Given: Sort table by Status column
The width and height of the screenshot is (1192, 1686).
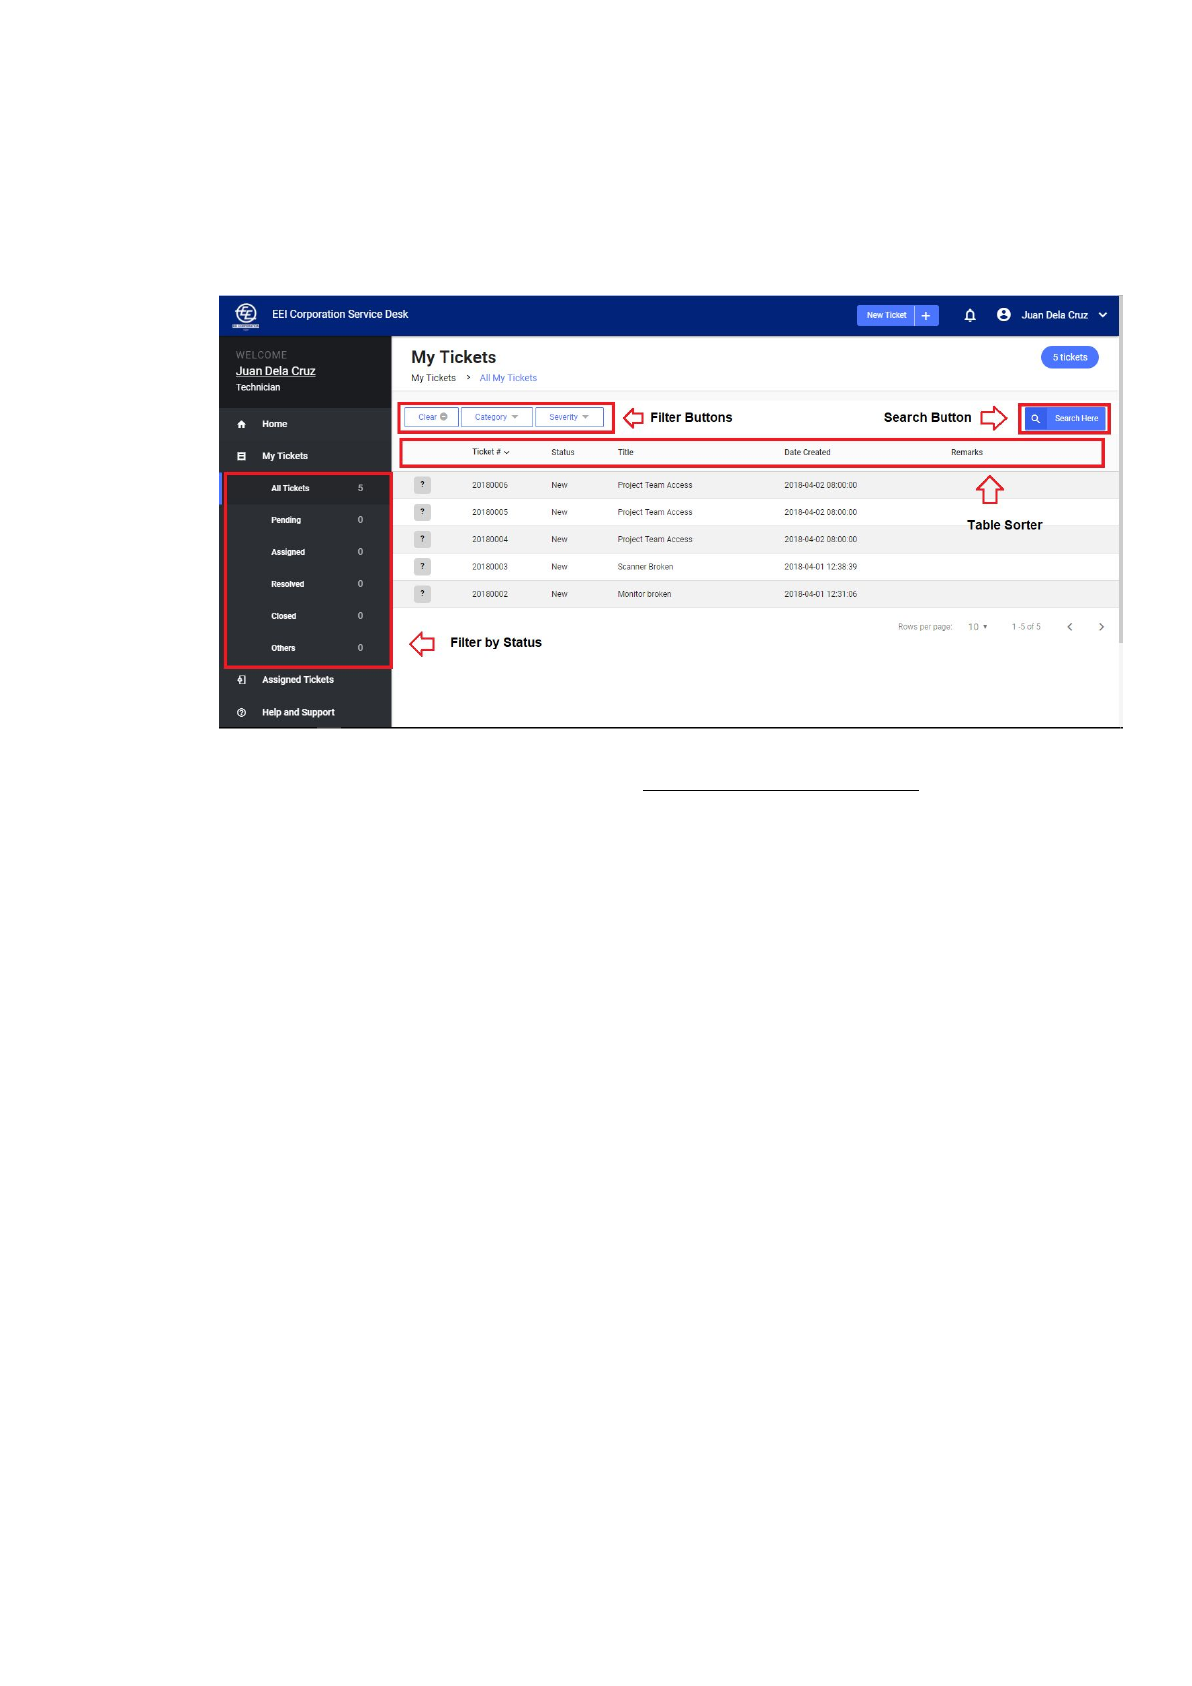Looking at the screenshot, I should point(563,452).
